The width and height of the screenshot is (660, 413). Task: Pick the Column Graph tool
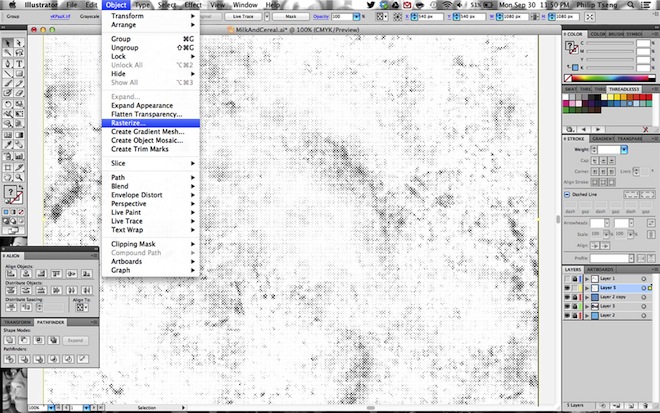(x=19, y=156)
